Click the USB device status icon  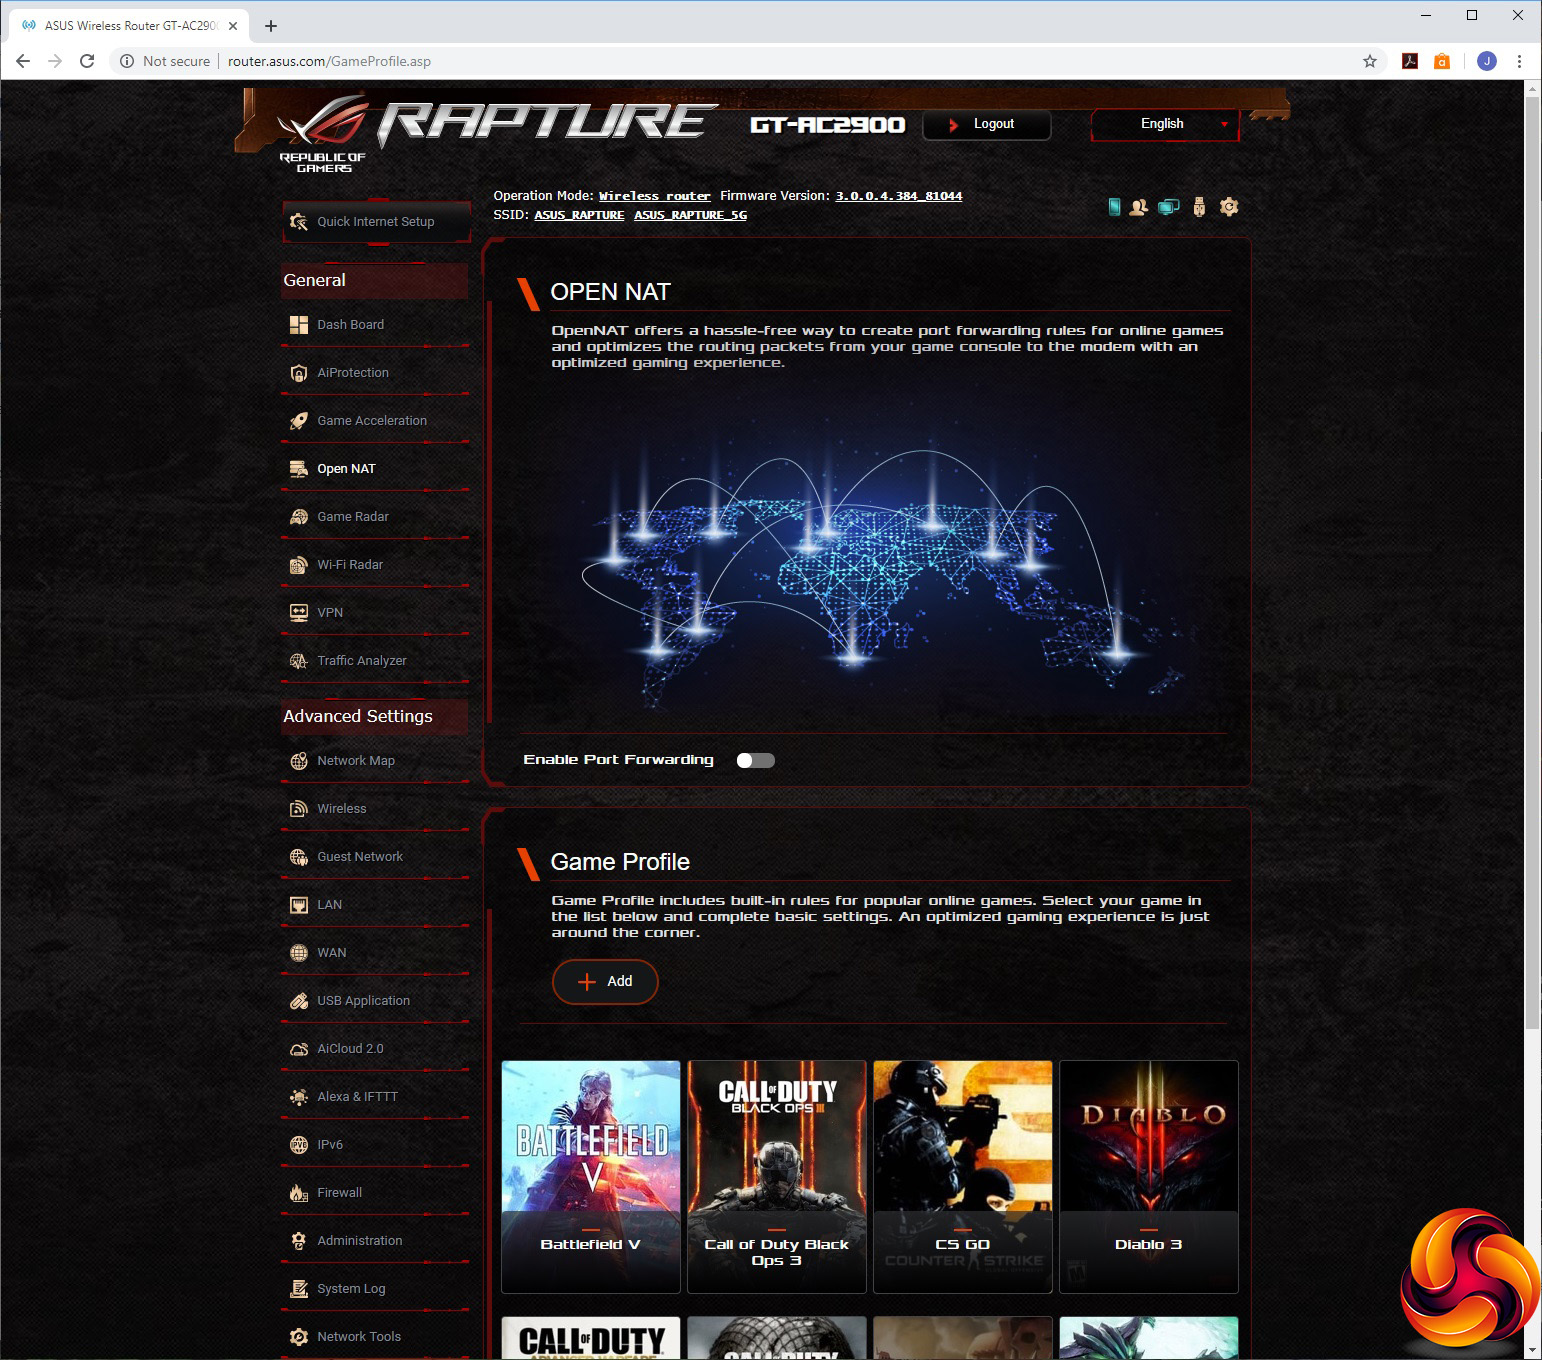tap(1199, 207)
